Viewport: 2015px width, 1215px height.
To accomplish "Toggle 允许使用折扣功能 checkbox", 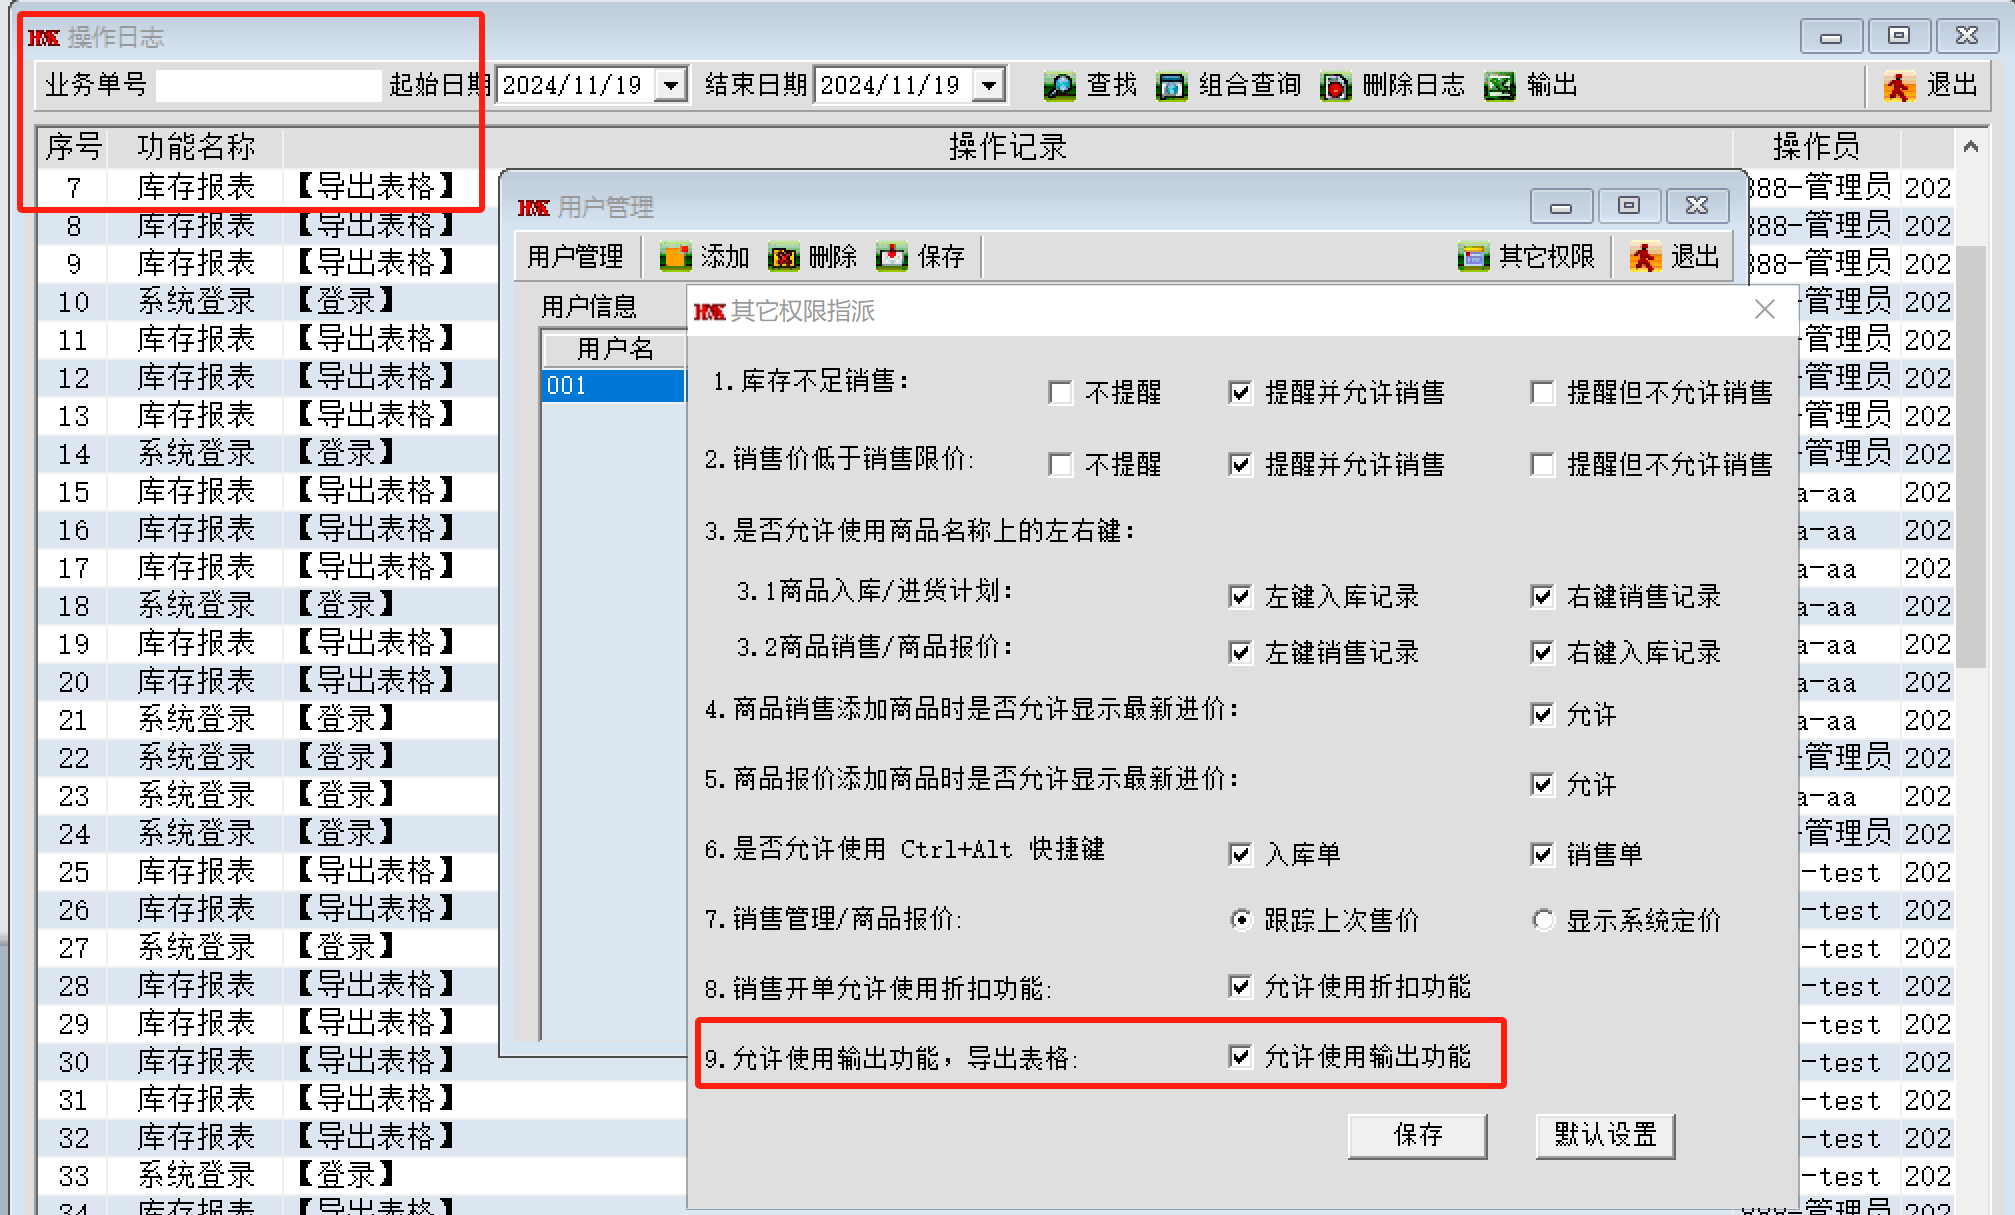I will [1240, 987].
